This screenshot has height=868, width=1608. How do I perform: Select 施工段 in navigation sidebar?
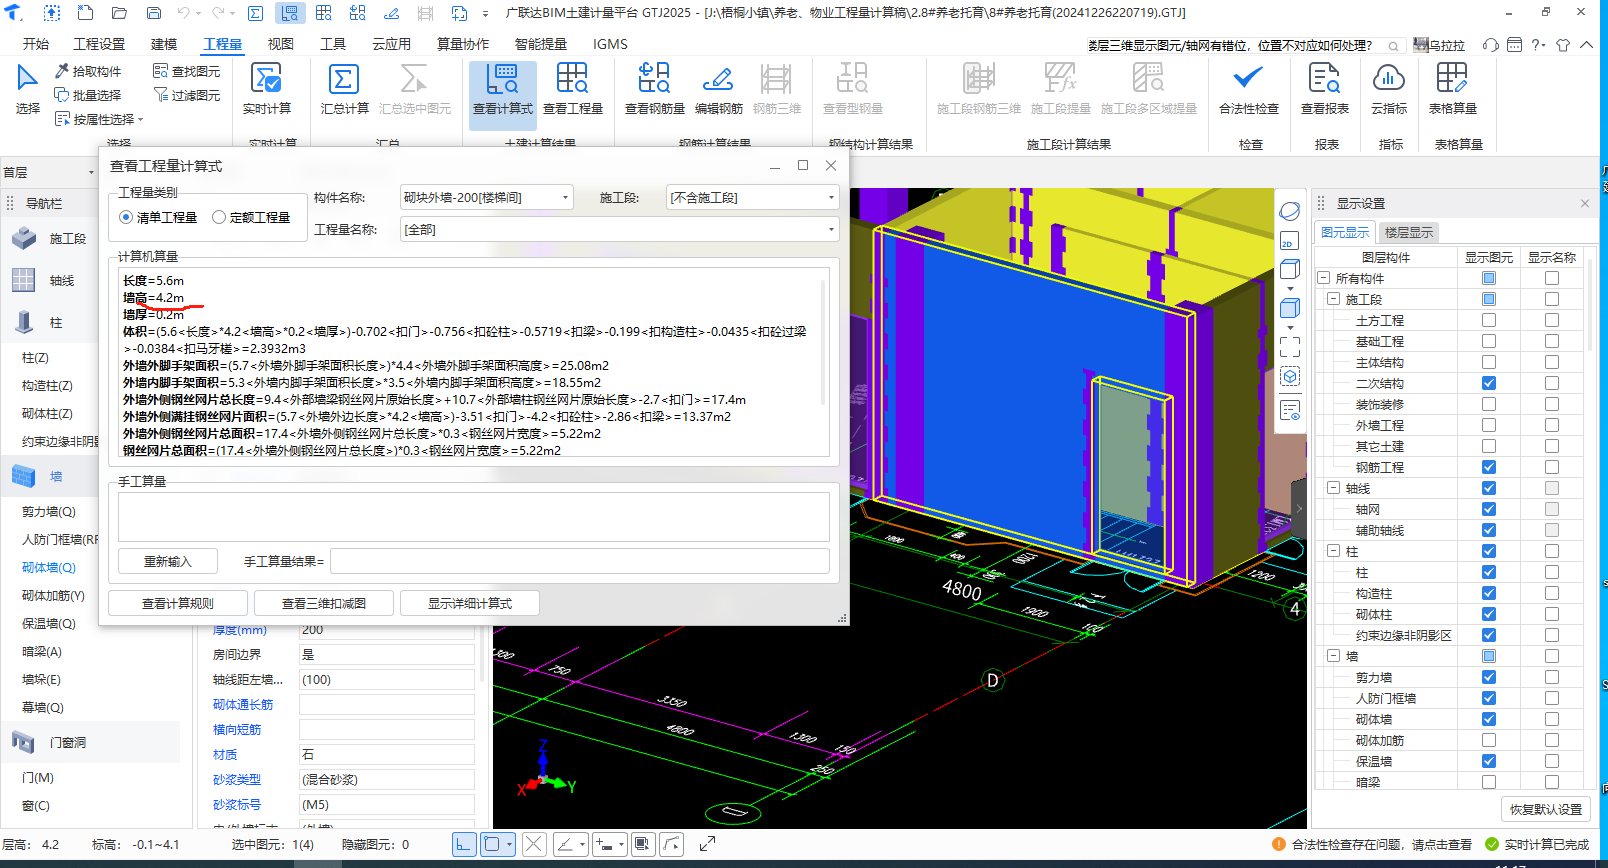click(50, 239)
